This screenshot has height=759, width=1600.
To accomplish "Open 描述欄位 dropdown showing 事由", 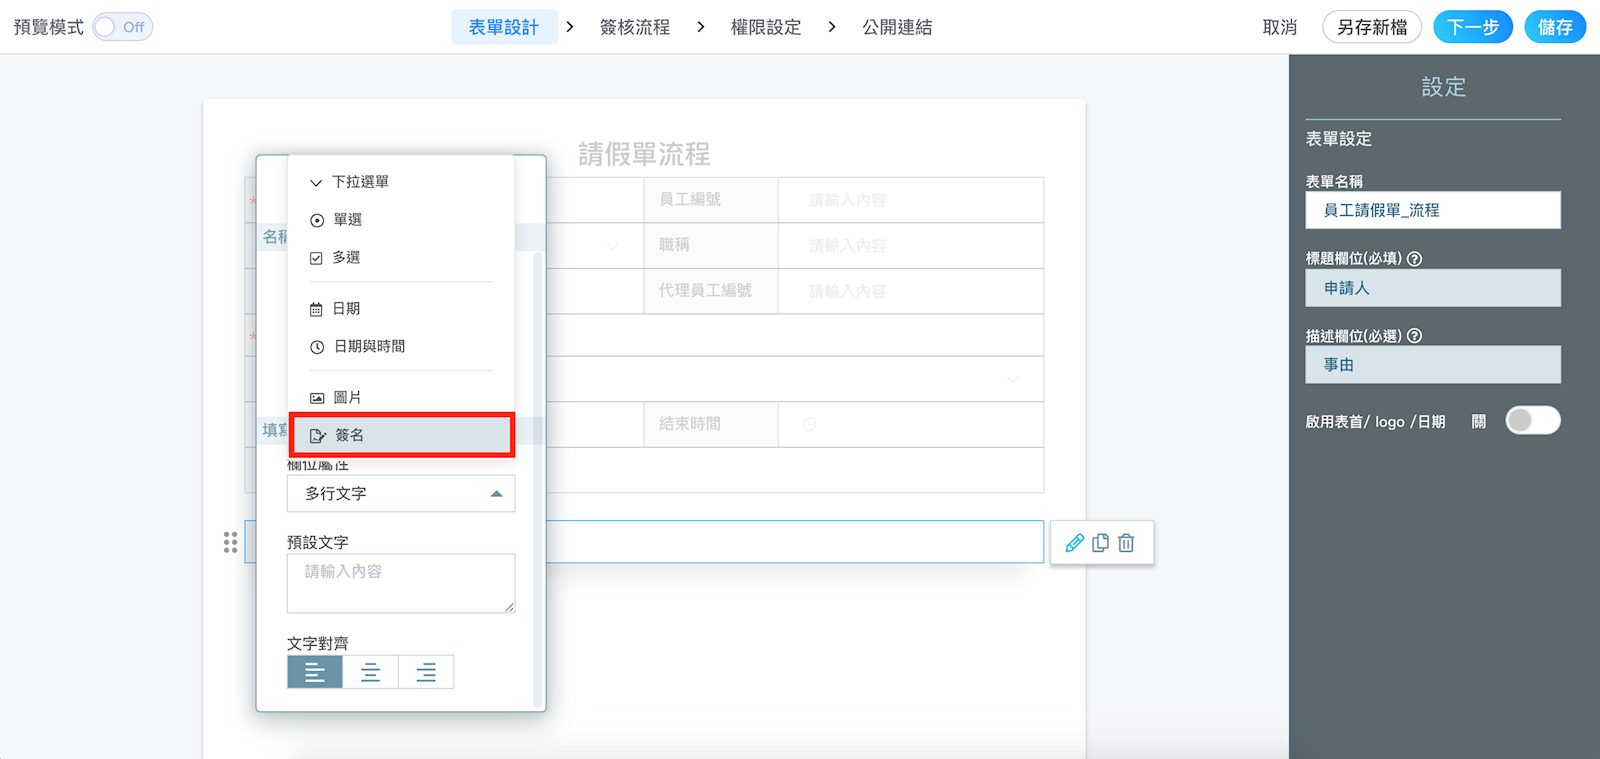I will (x=1432, y=365).
